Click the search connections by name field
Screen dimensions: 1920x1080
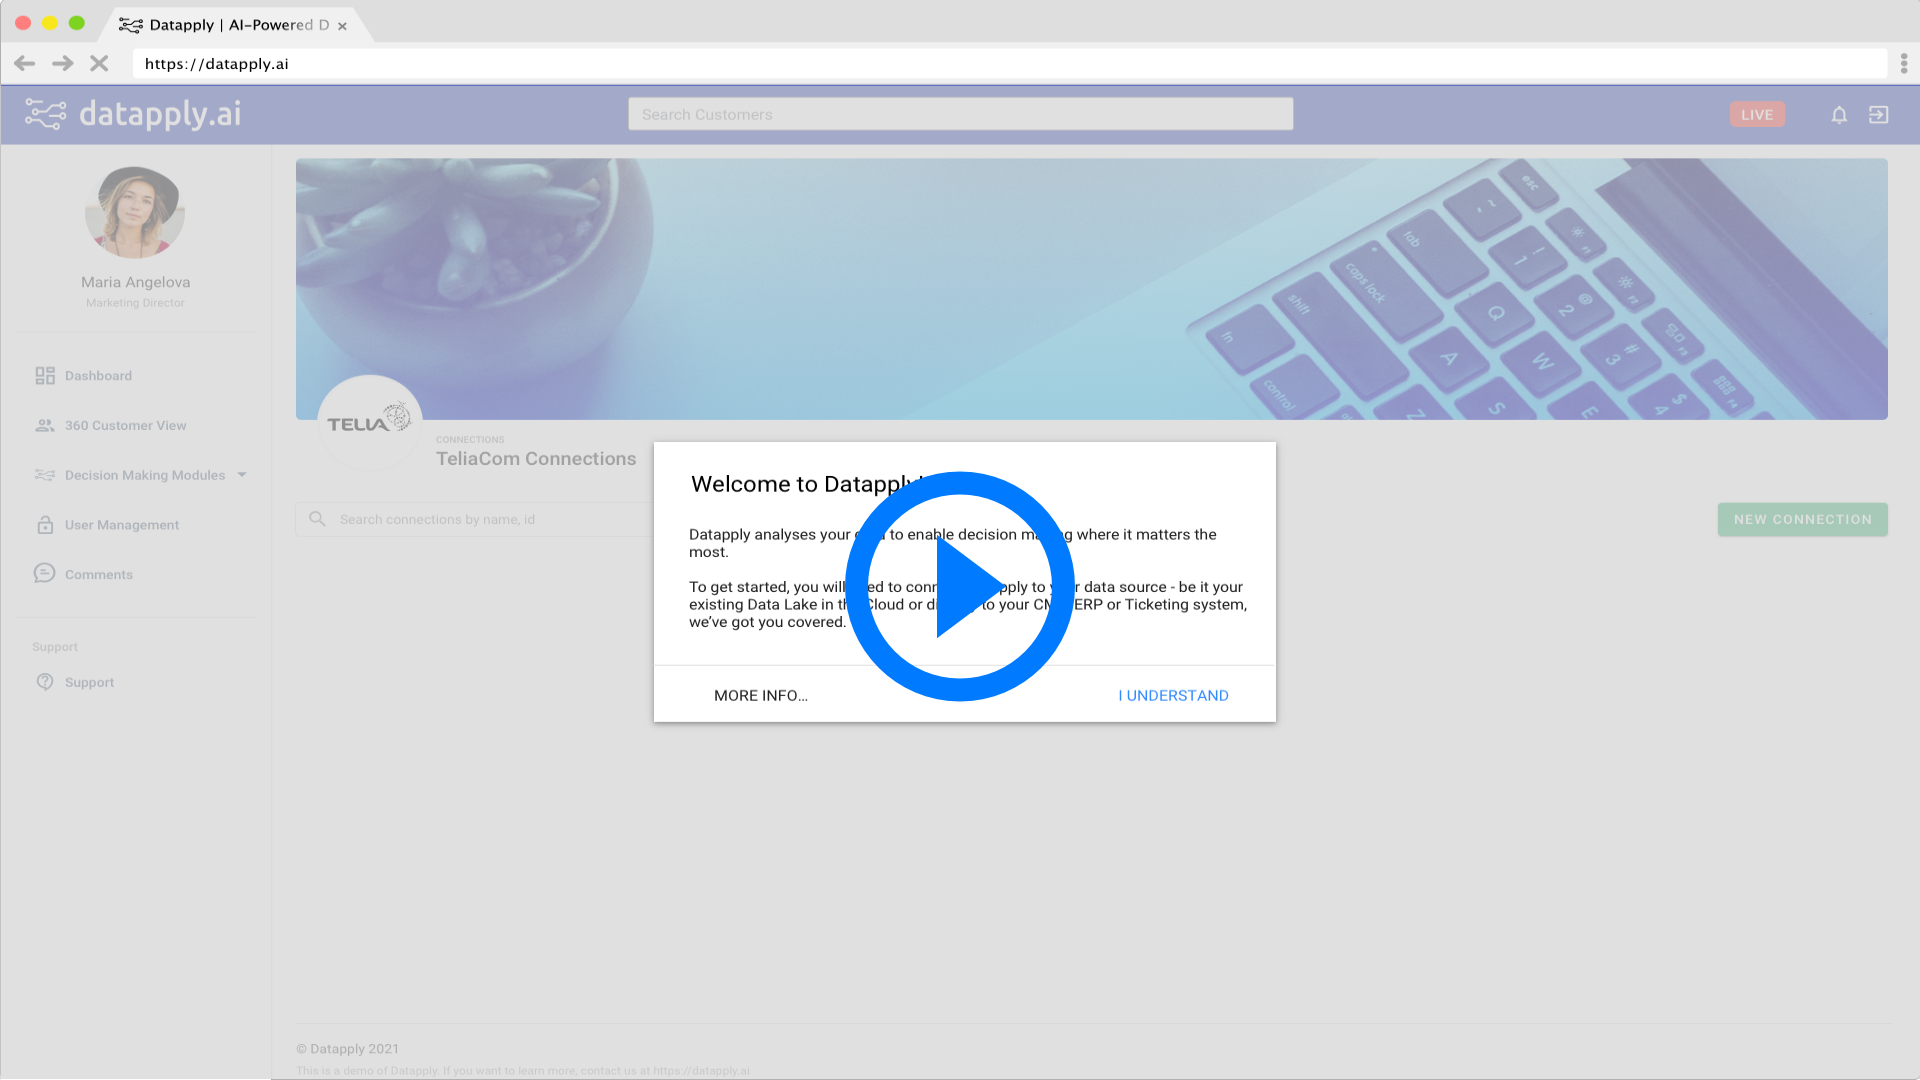coord(480,520)
